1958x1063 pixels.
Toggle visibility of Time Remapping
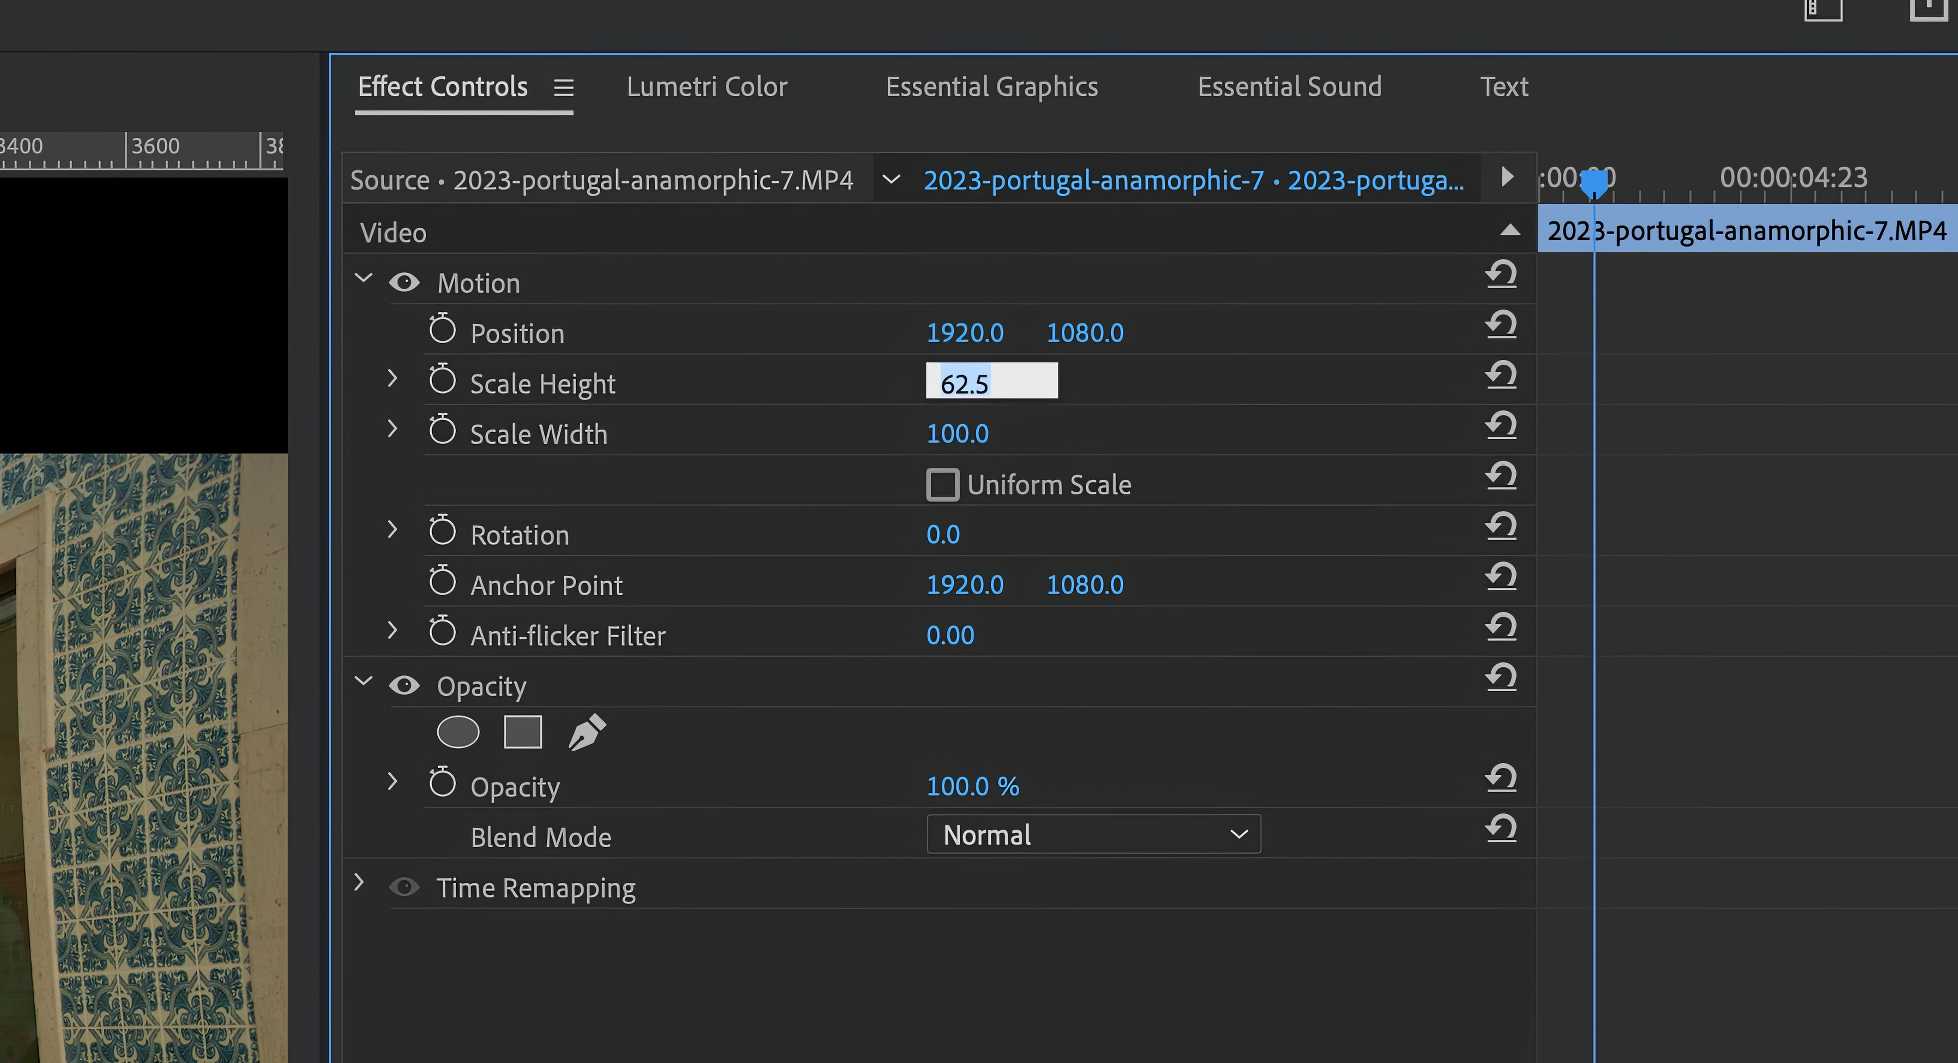404,887
